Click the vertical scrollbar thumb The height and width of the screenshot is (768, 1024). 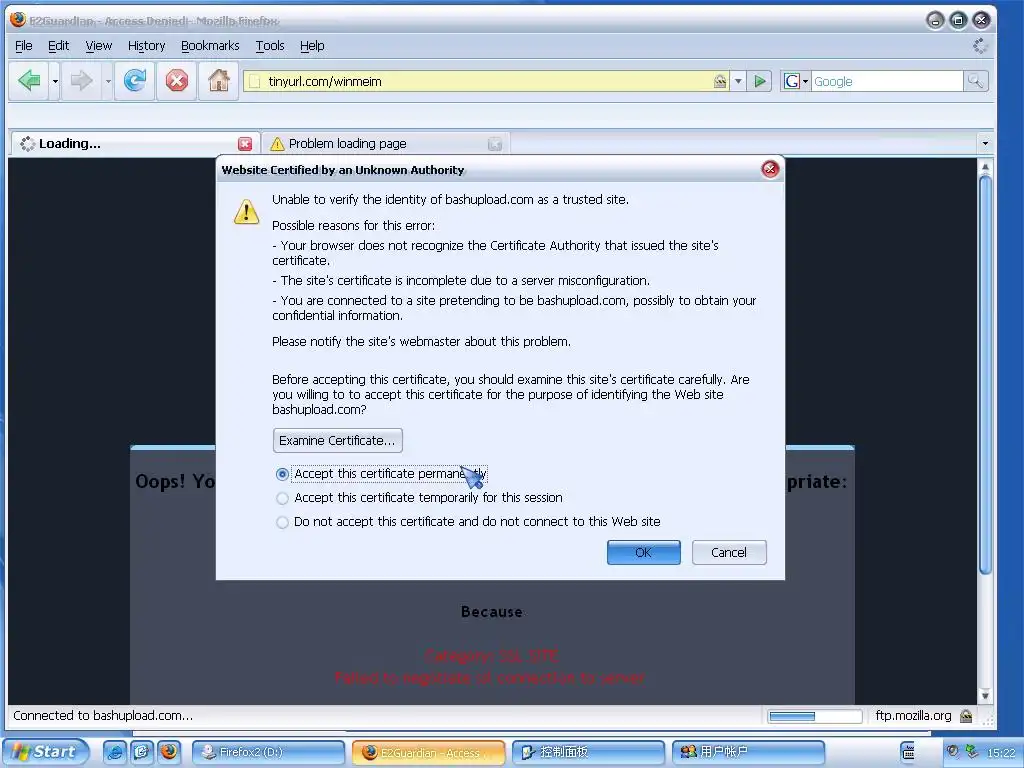pyautogui.click(x=985, y=375)
